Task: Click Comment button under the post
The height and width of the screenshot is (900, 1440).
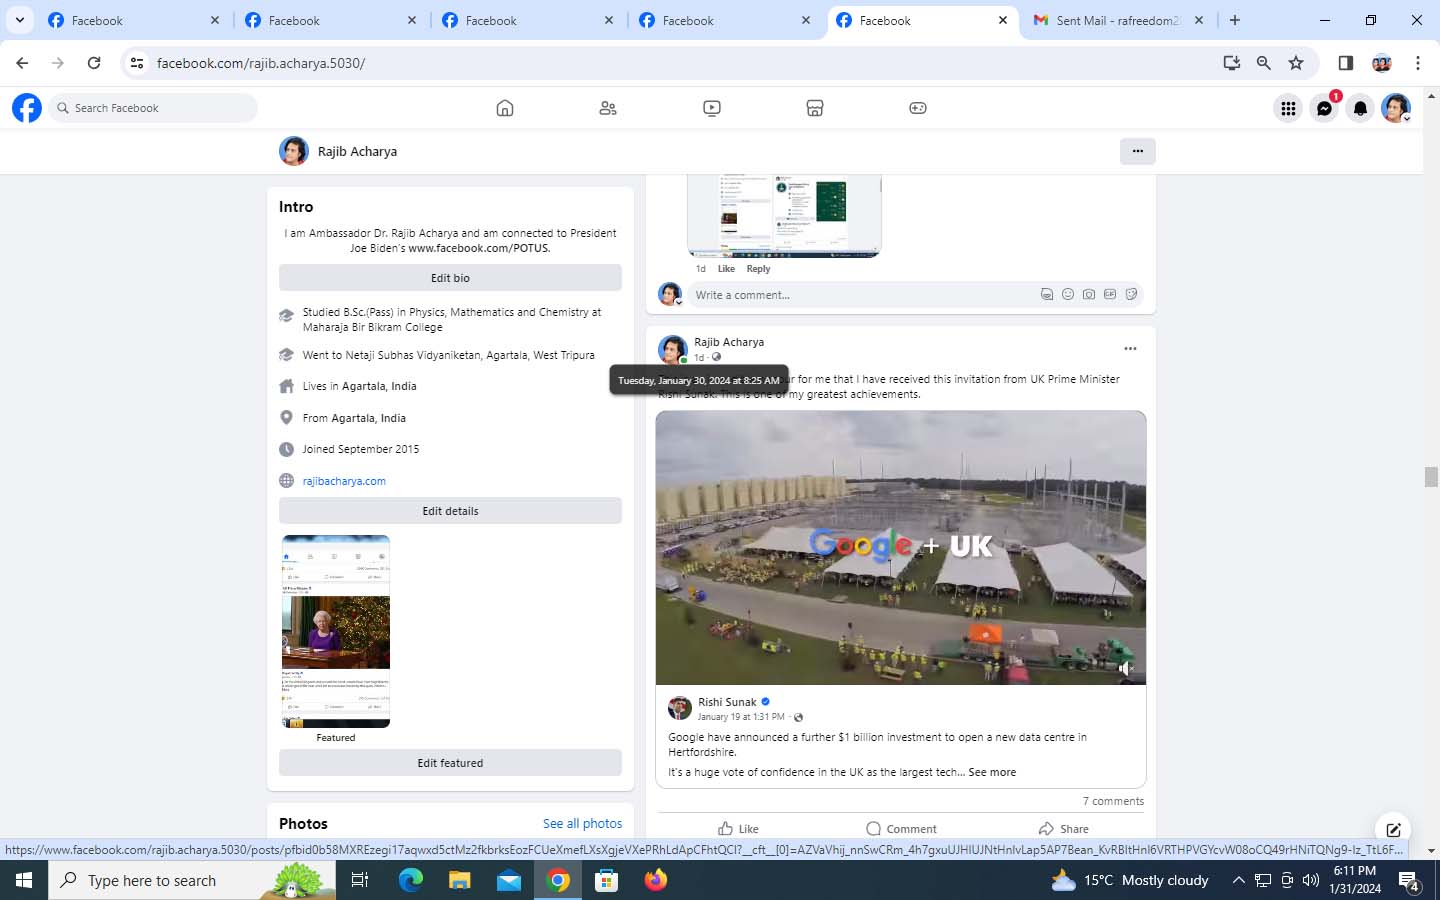Action: click(901, 829)
